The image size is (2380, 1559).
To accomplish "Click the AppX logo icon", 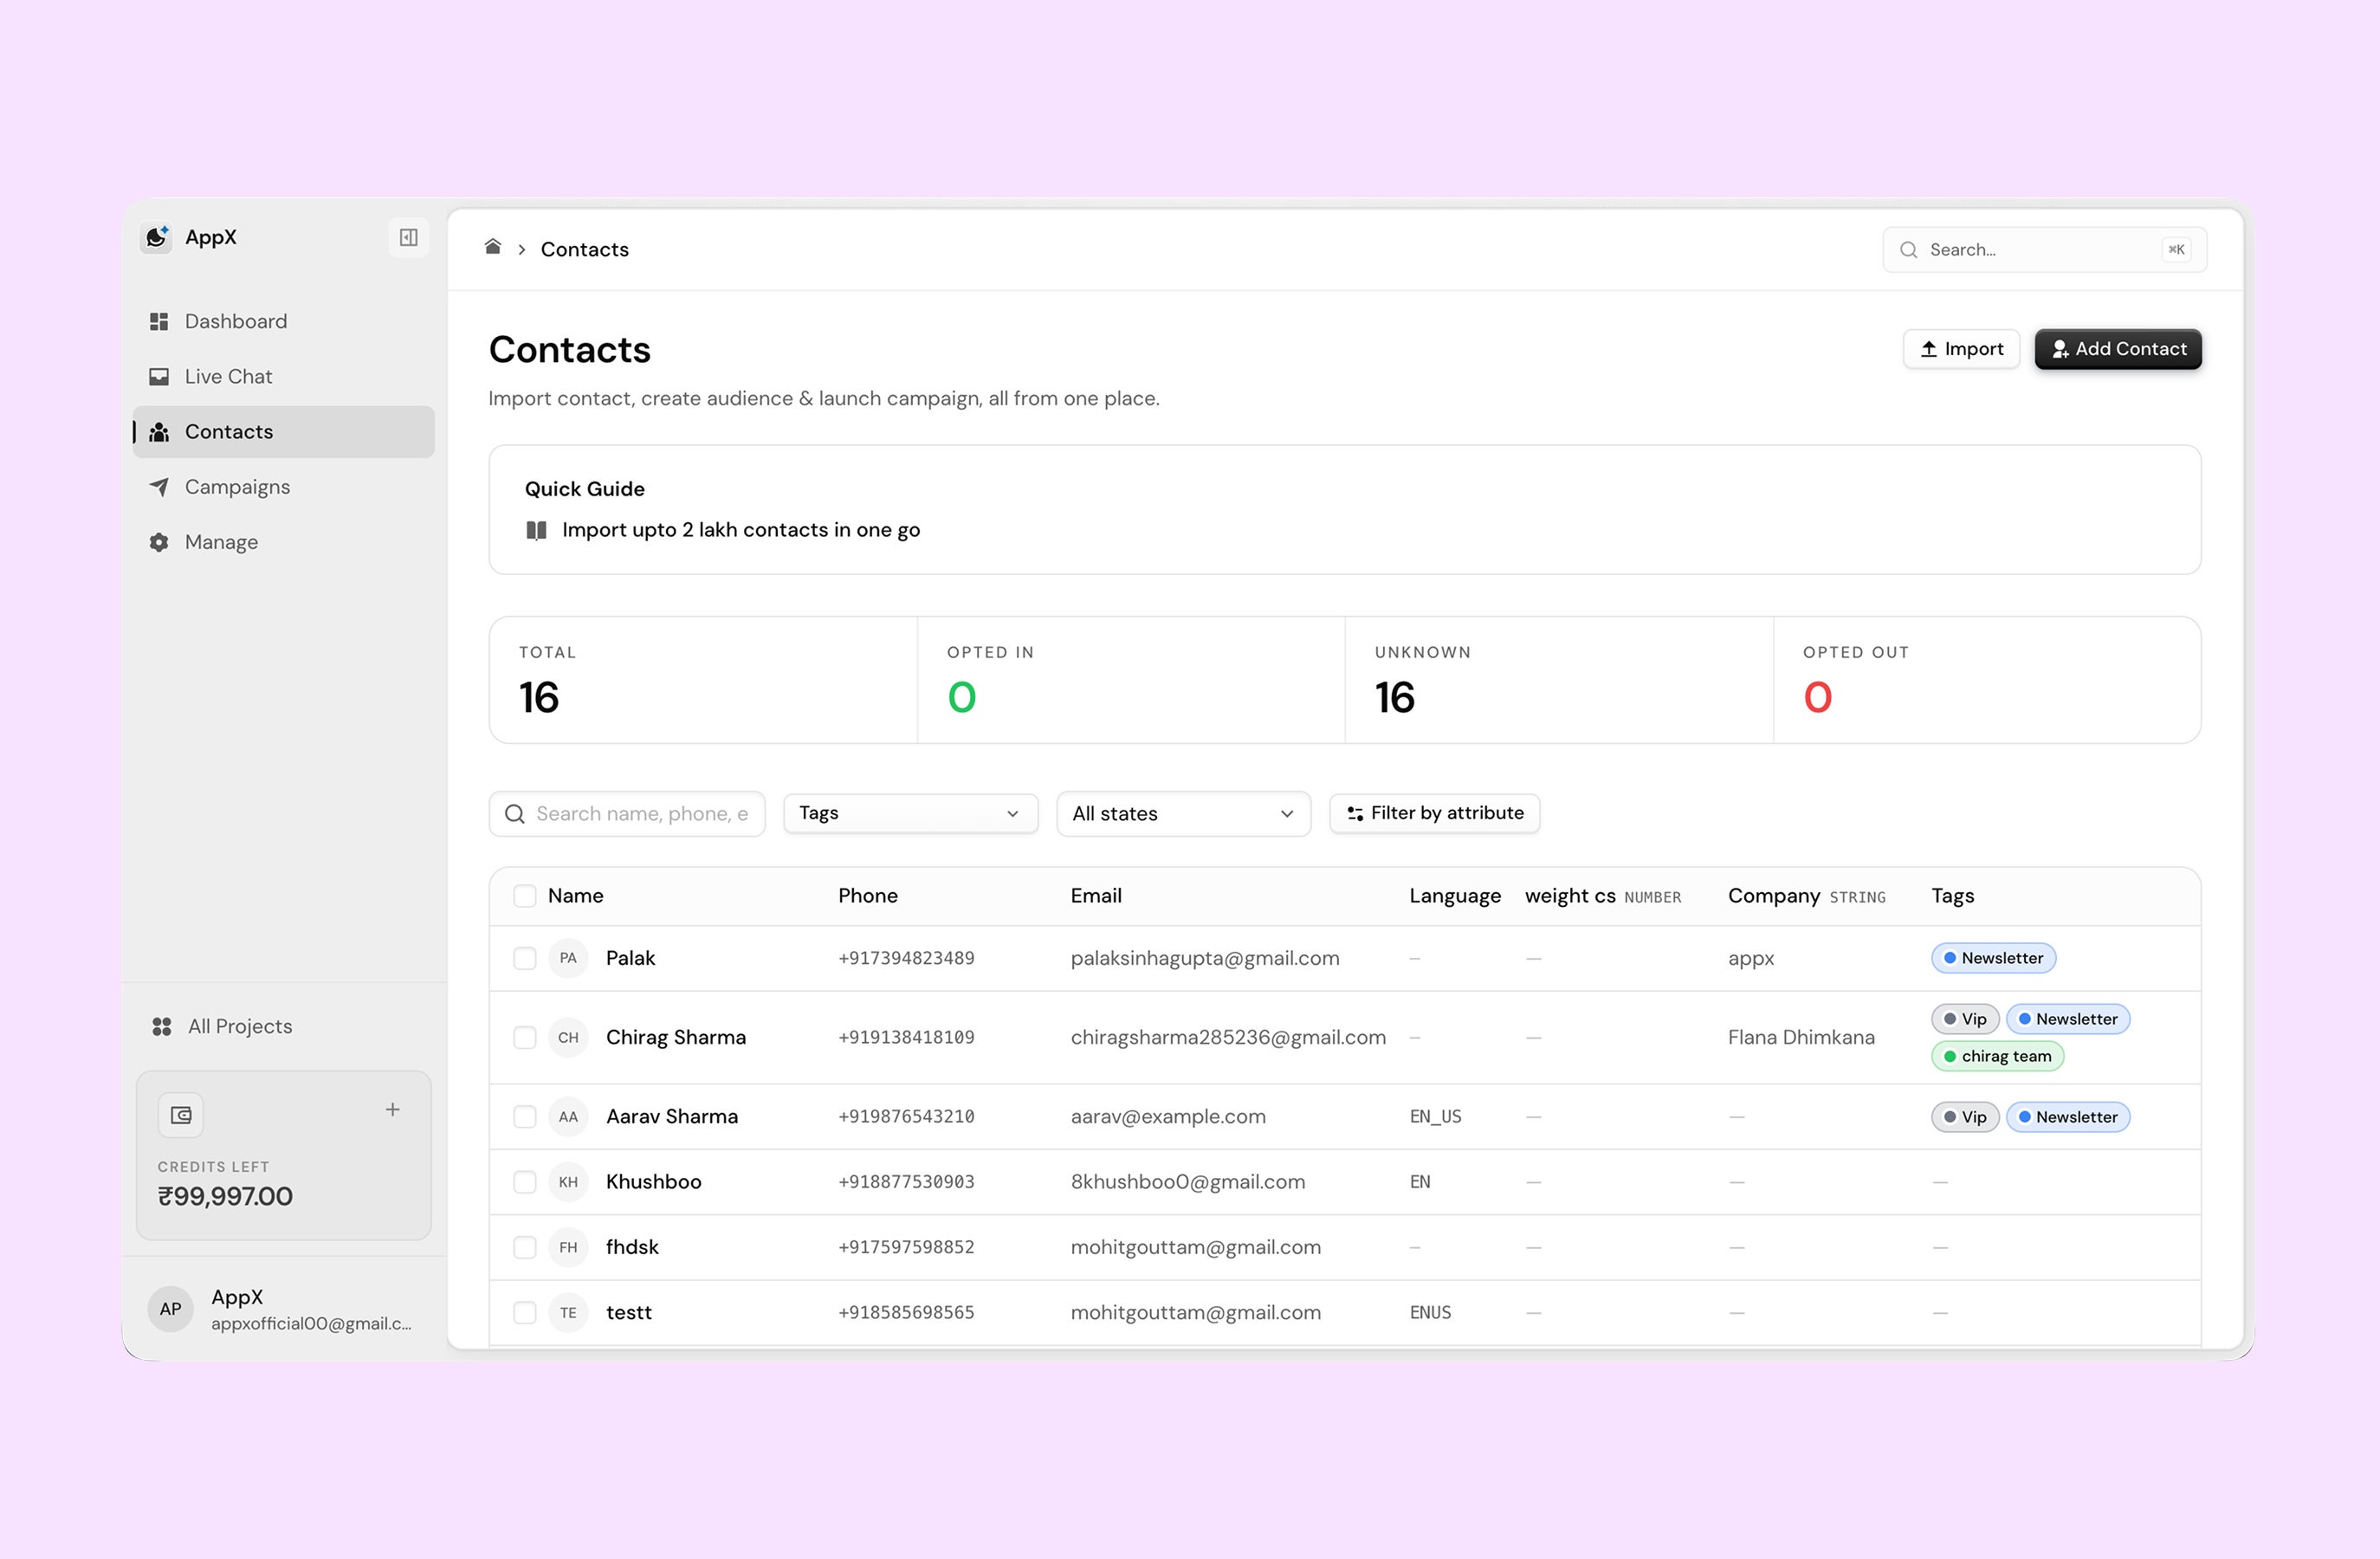I will (156, 237).
